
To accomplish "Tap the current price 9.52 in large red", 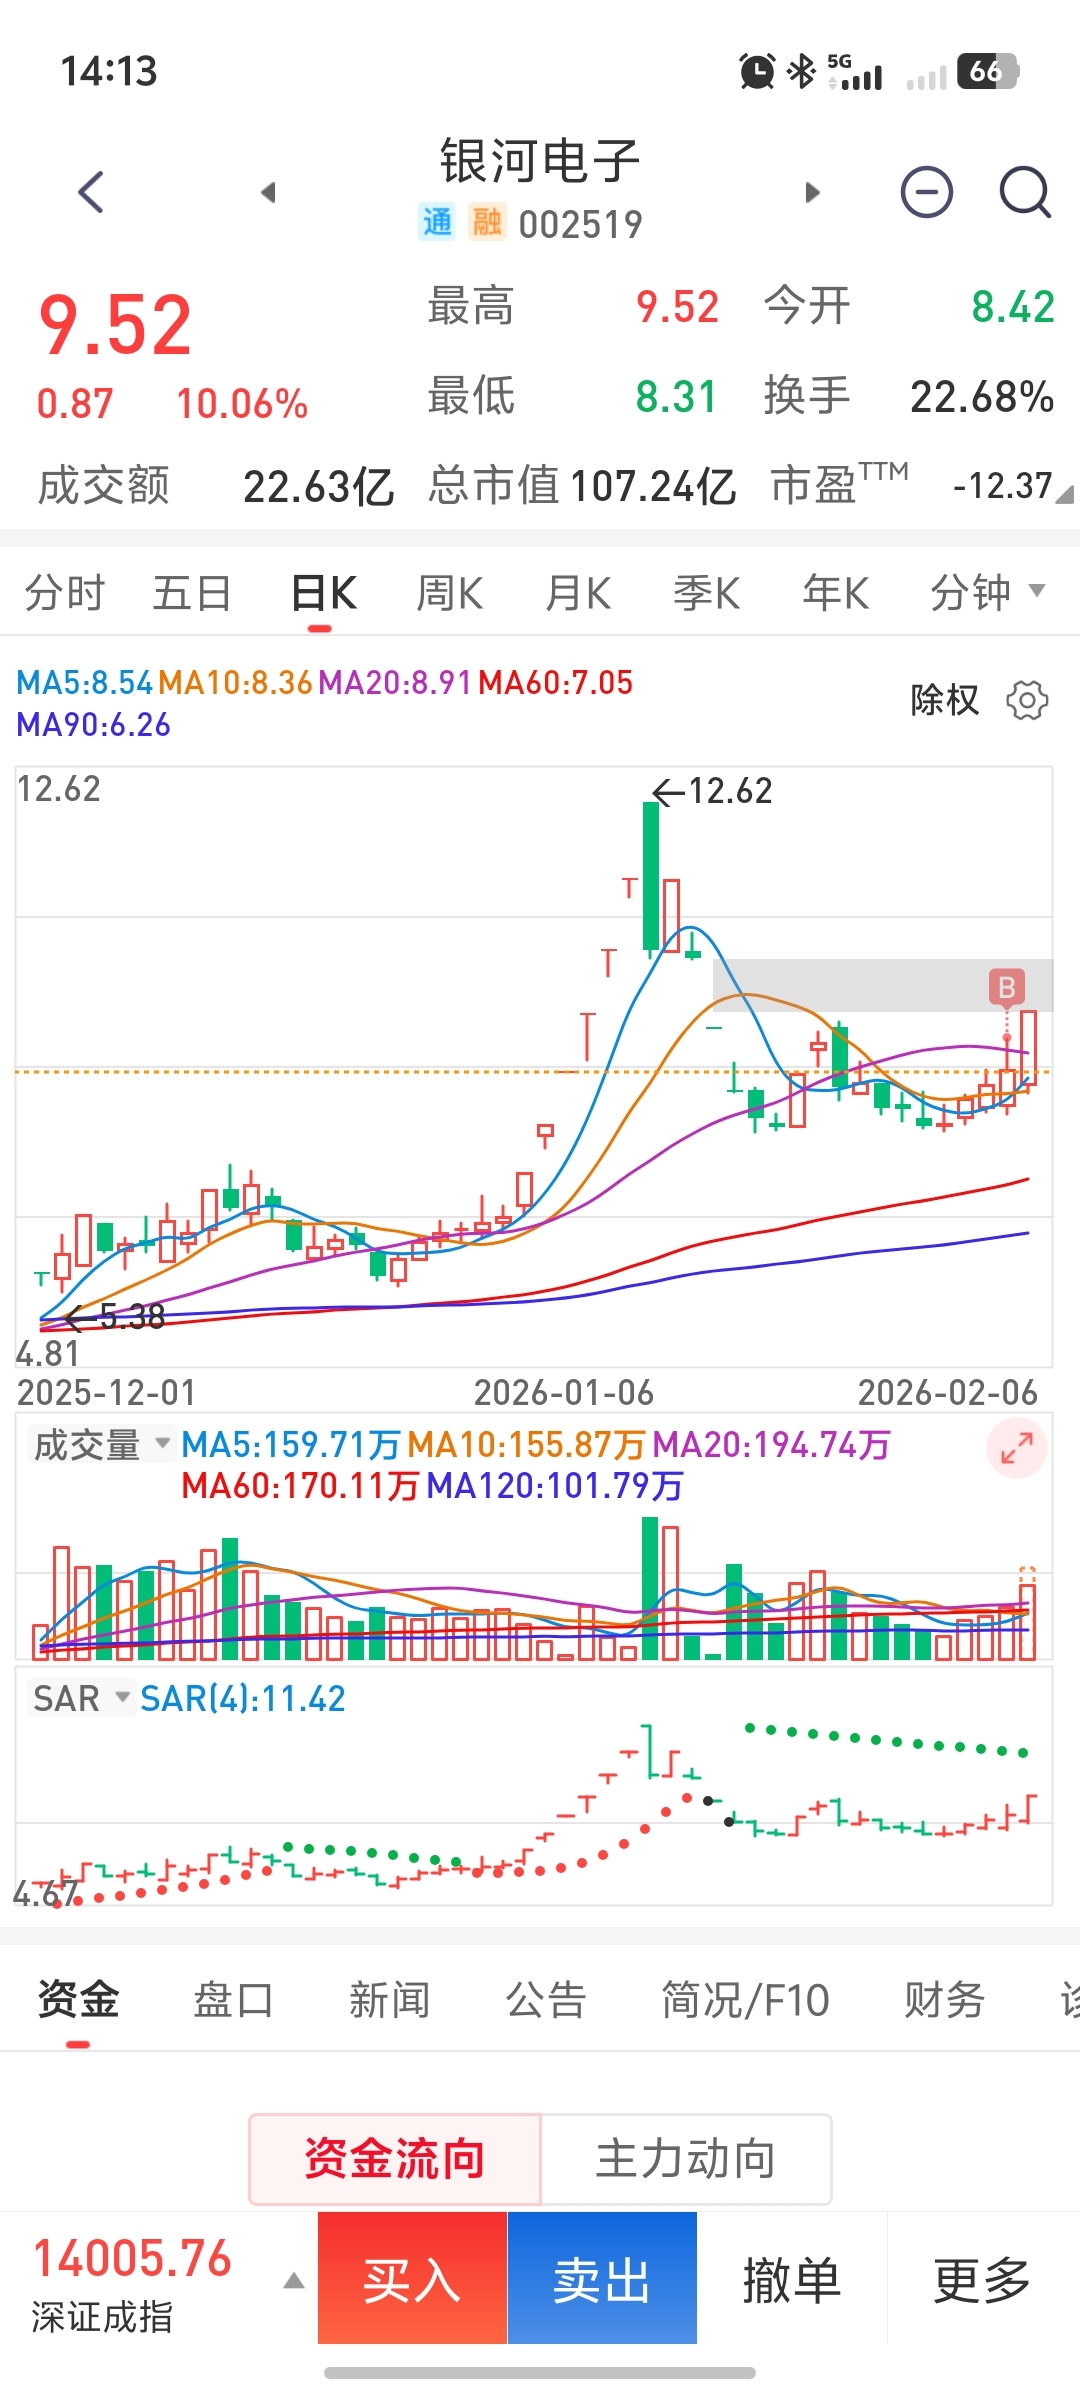I will (x=115, y=326).
